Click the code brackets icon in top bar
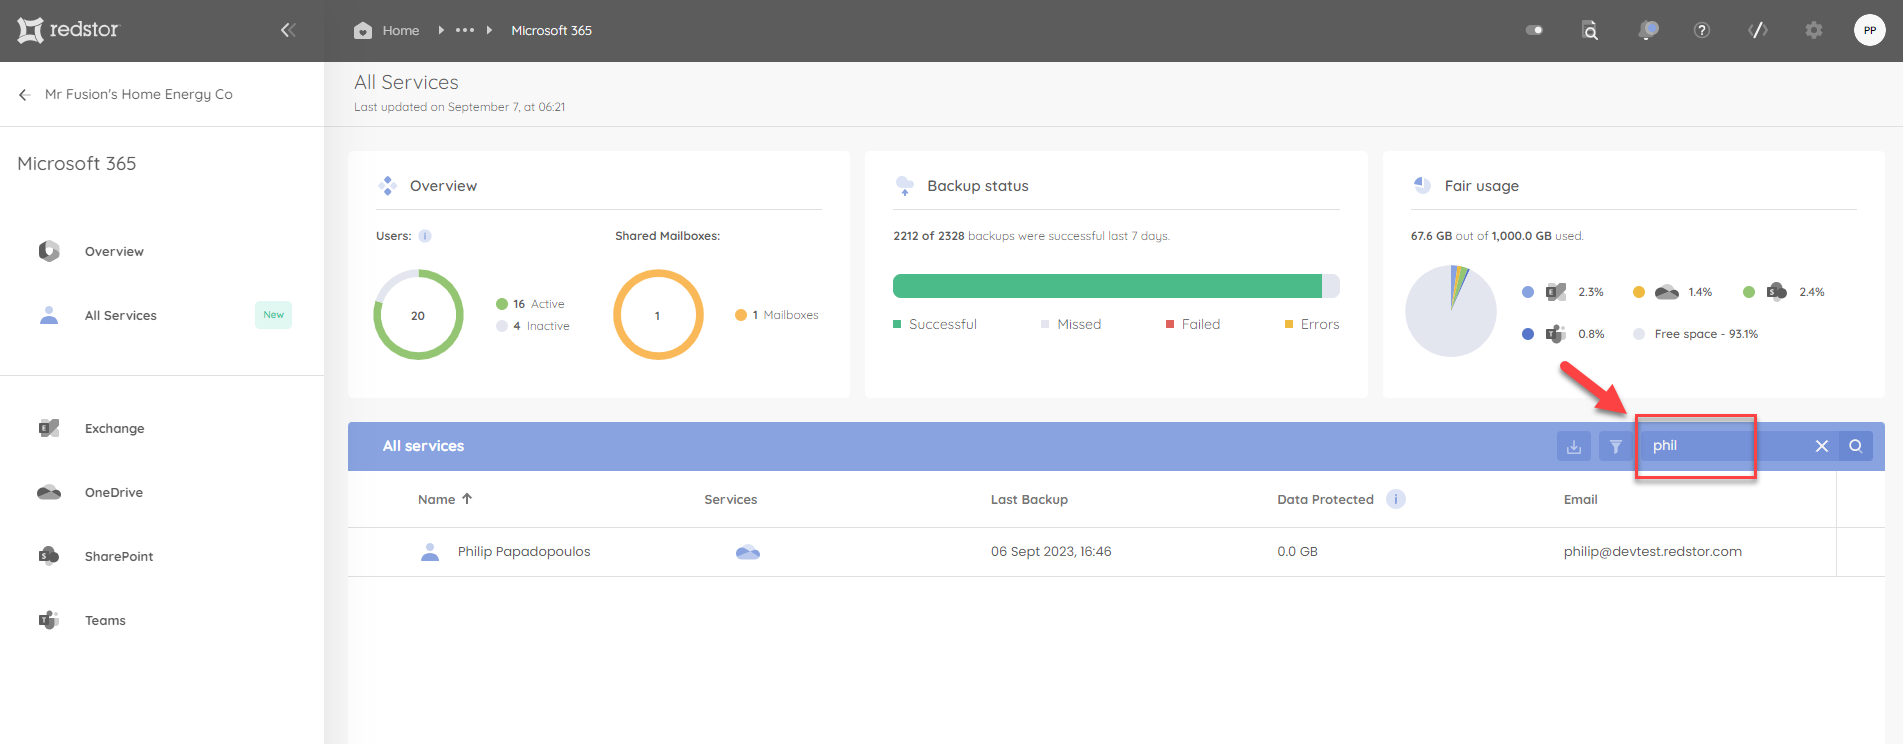 click(x=1758, y=30)
